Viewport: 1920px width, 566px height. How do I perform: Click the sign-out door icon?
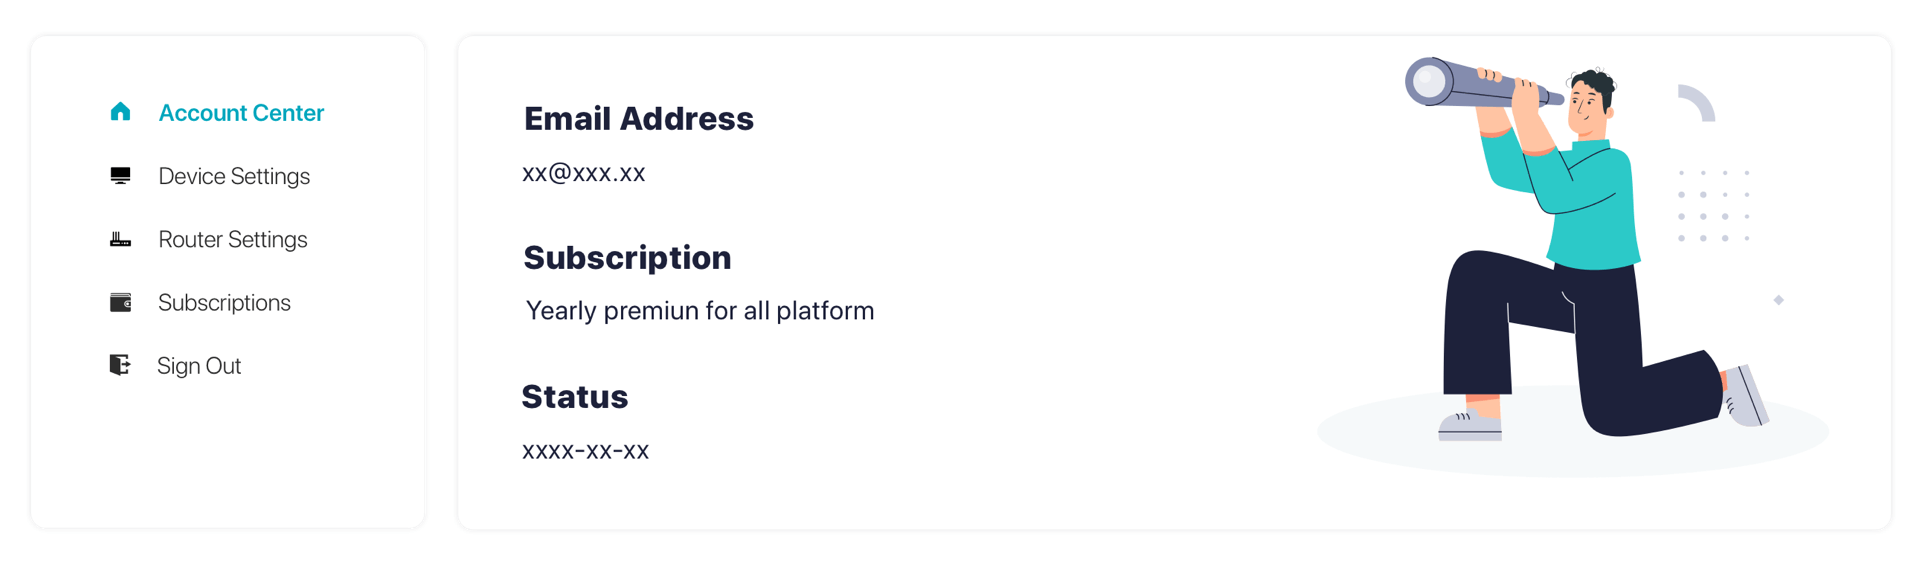pyautogui.click(x=120, y=365)
